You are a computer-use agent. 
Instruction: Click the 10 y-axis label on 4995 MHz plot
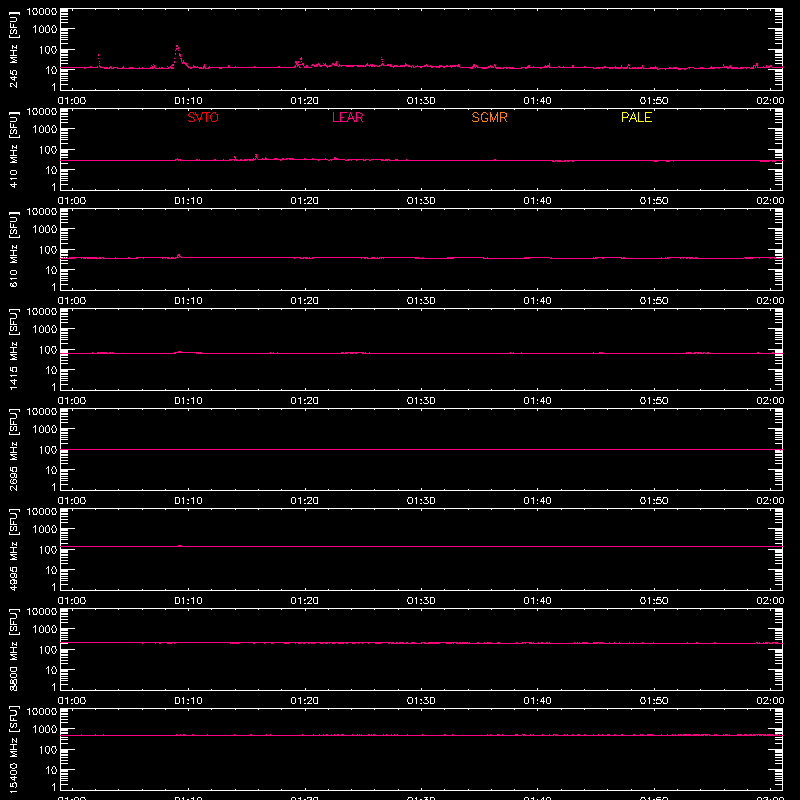(51, 570)
